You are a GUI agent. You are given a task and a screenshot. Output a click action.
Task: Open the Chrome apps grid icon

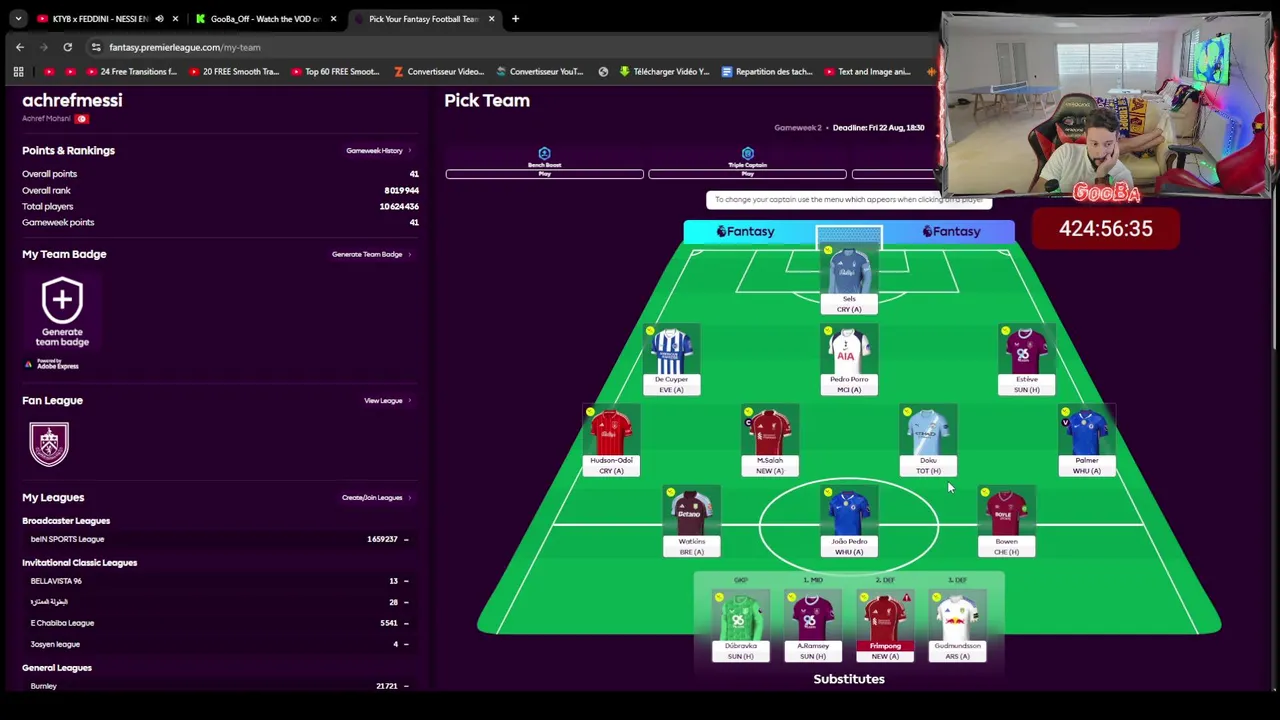point(18,71)
